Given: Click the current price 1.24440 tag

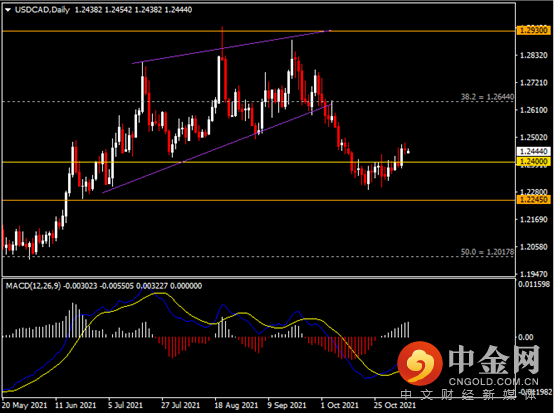Looking at the screenshot, I should click(x=534, y=152).
